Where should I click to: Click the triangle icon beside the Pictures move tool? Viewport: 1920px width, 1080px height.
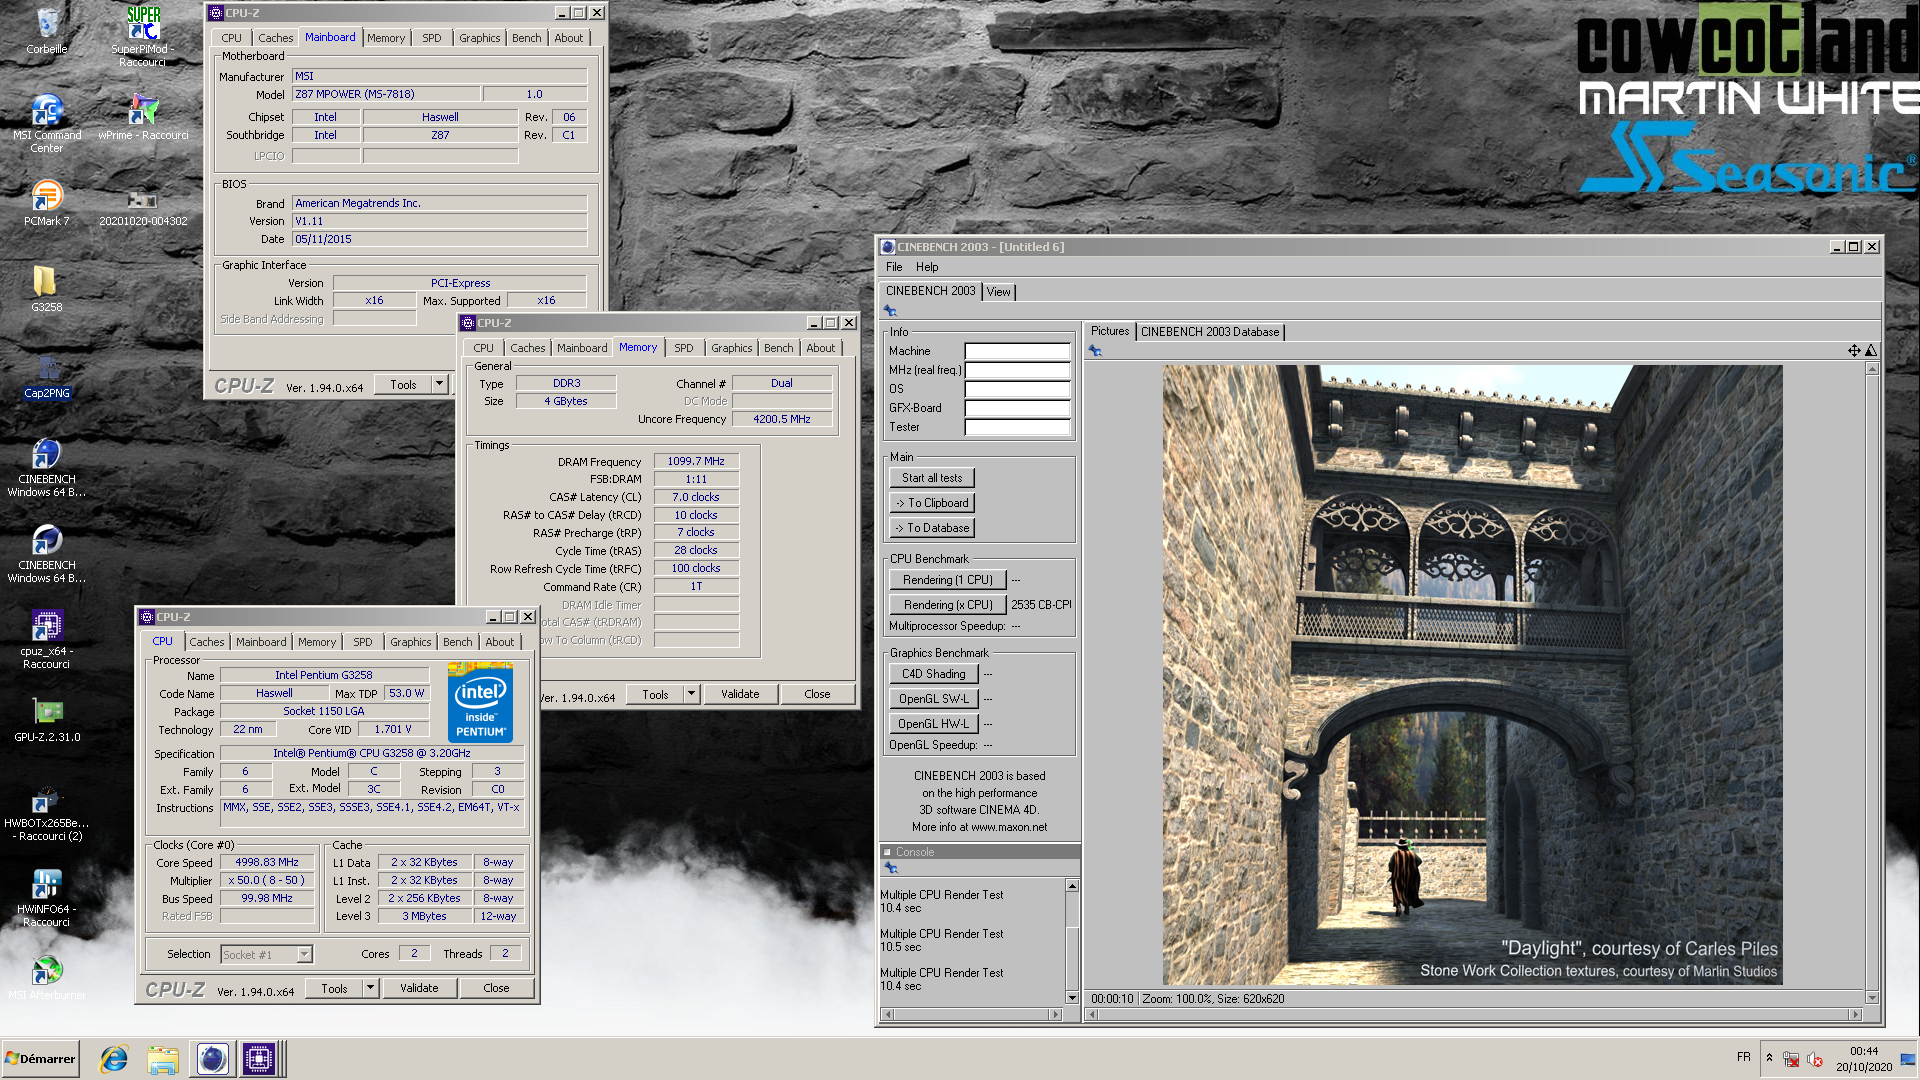pyautogui.click(x=1871, y=351)
